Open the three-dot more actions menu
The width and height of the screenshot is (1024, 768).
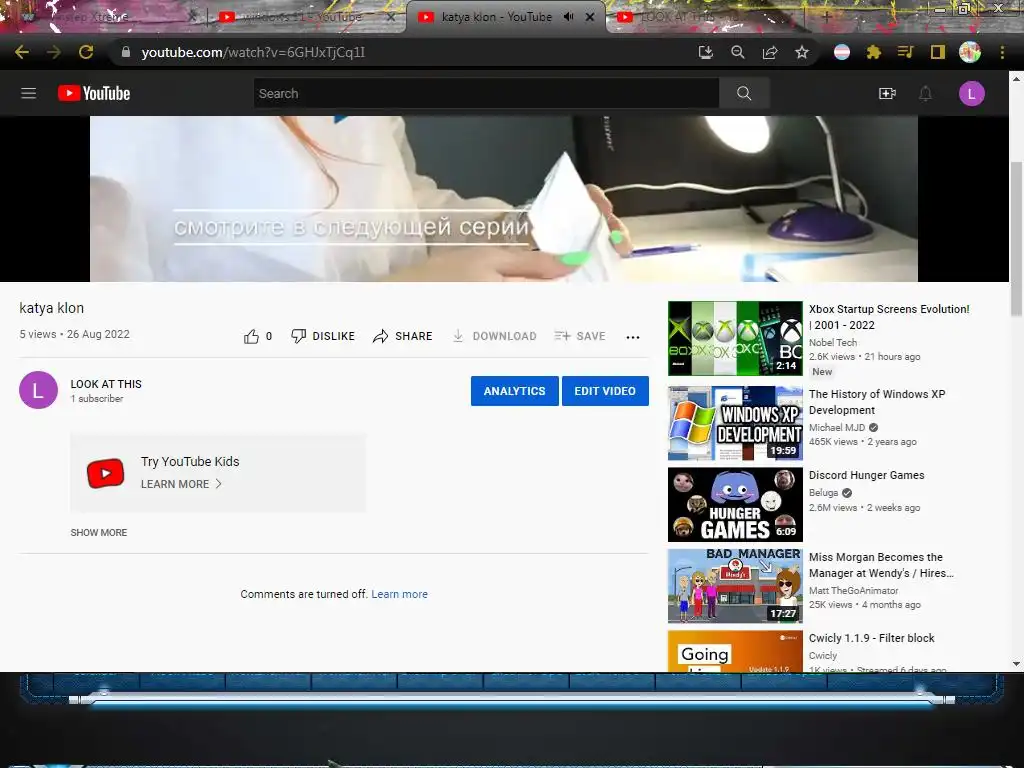[633, 337]
